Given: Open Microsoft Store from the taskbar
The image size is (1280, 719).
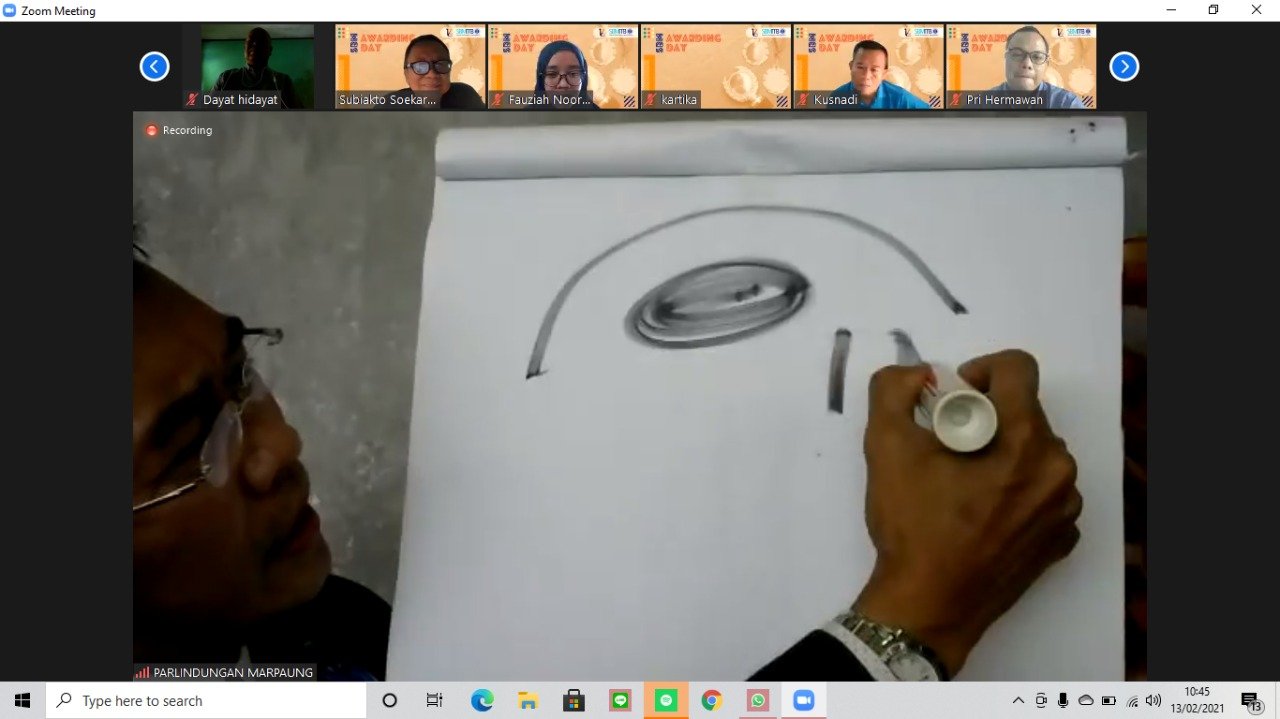Looking at the screenshot, I should (x=574, y=700).
